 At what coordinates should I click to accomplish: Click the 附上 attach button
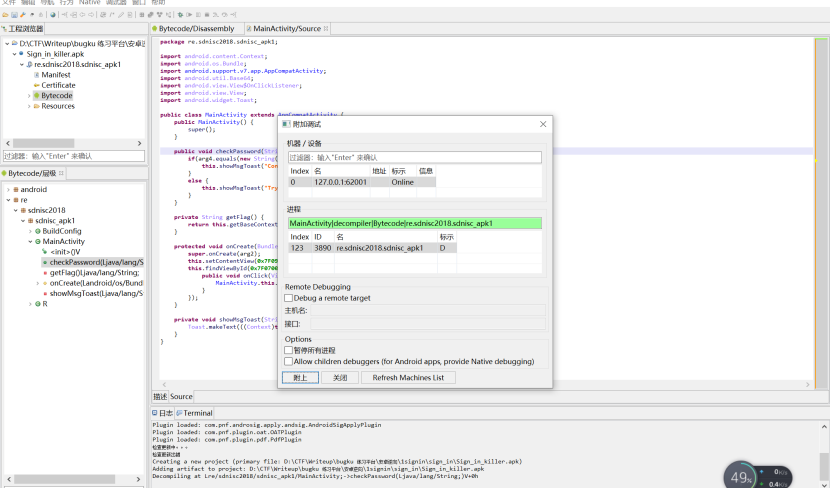tap(301, 378)
